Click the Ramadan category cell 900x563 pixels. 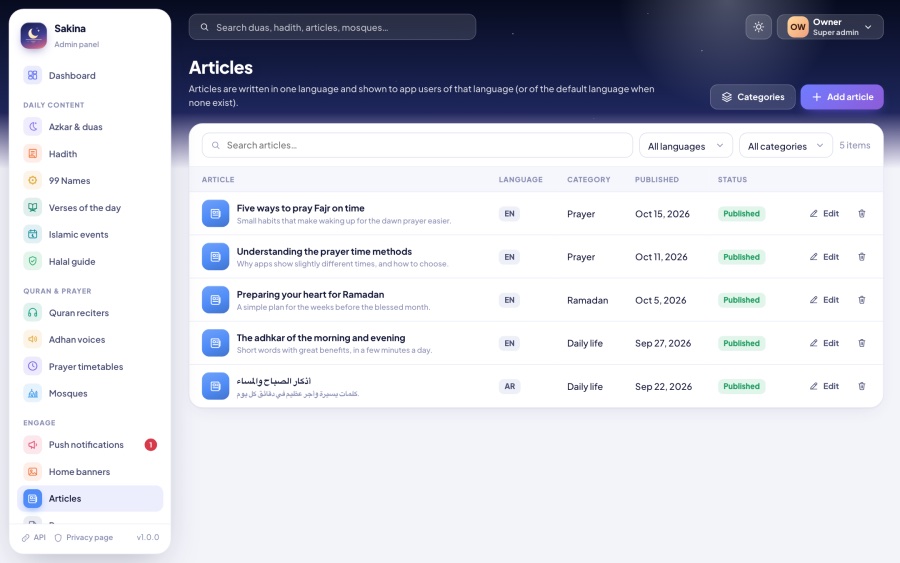pos(588,300)
